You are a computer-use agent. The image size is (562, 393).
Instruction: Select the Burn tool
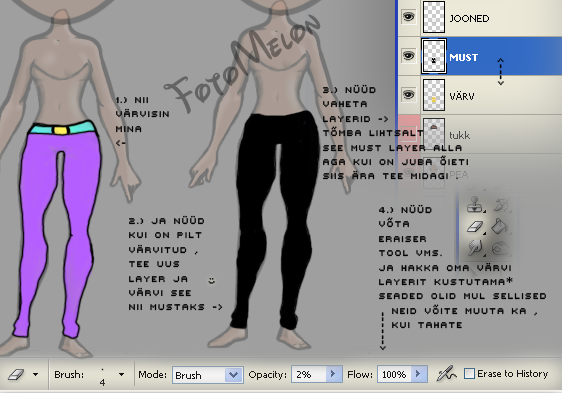pos(500,247)
